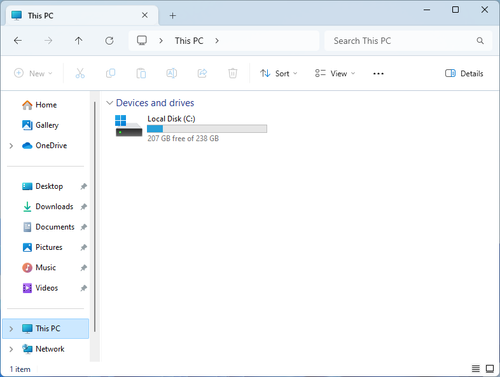Expand the Network tree node
Screen dimensions: 500x377
(11, 349)
